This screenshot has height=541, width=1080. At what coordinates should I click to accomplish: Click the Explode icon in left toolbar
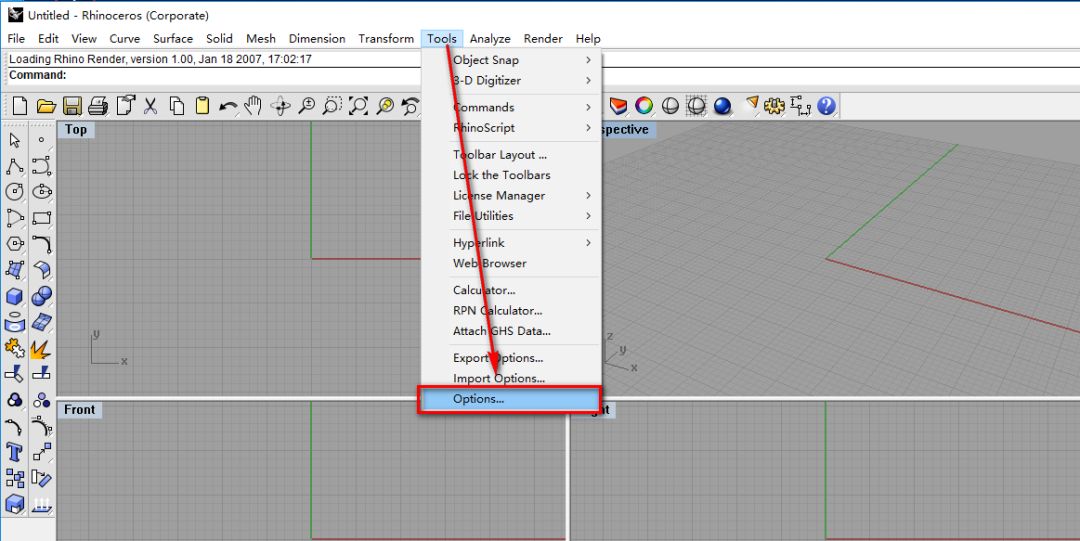[41, 348]
